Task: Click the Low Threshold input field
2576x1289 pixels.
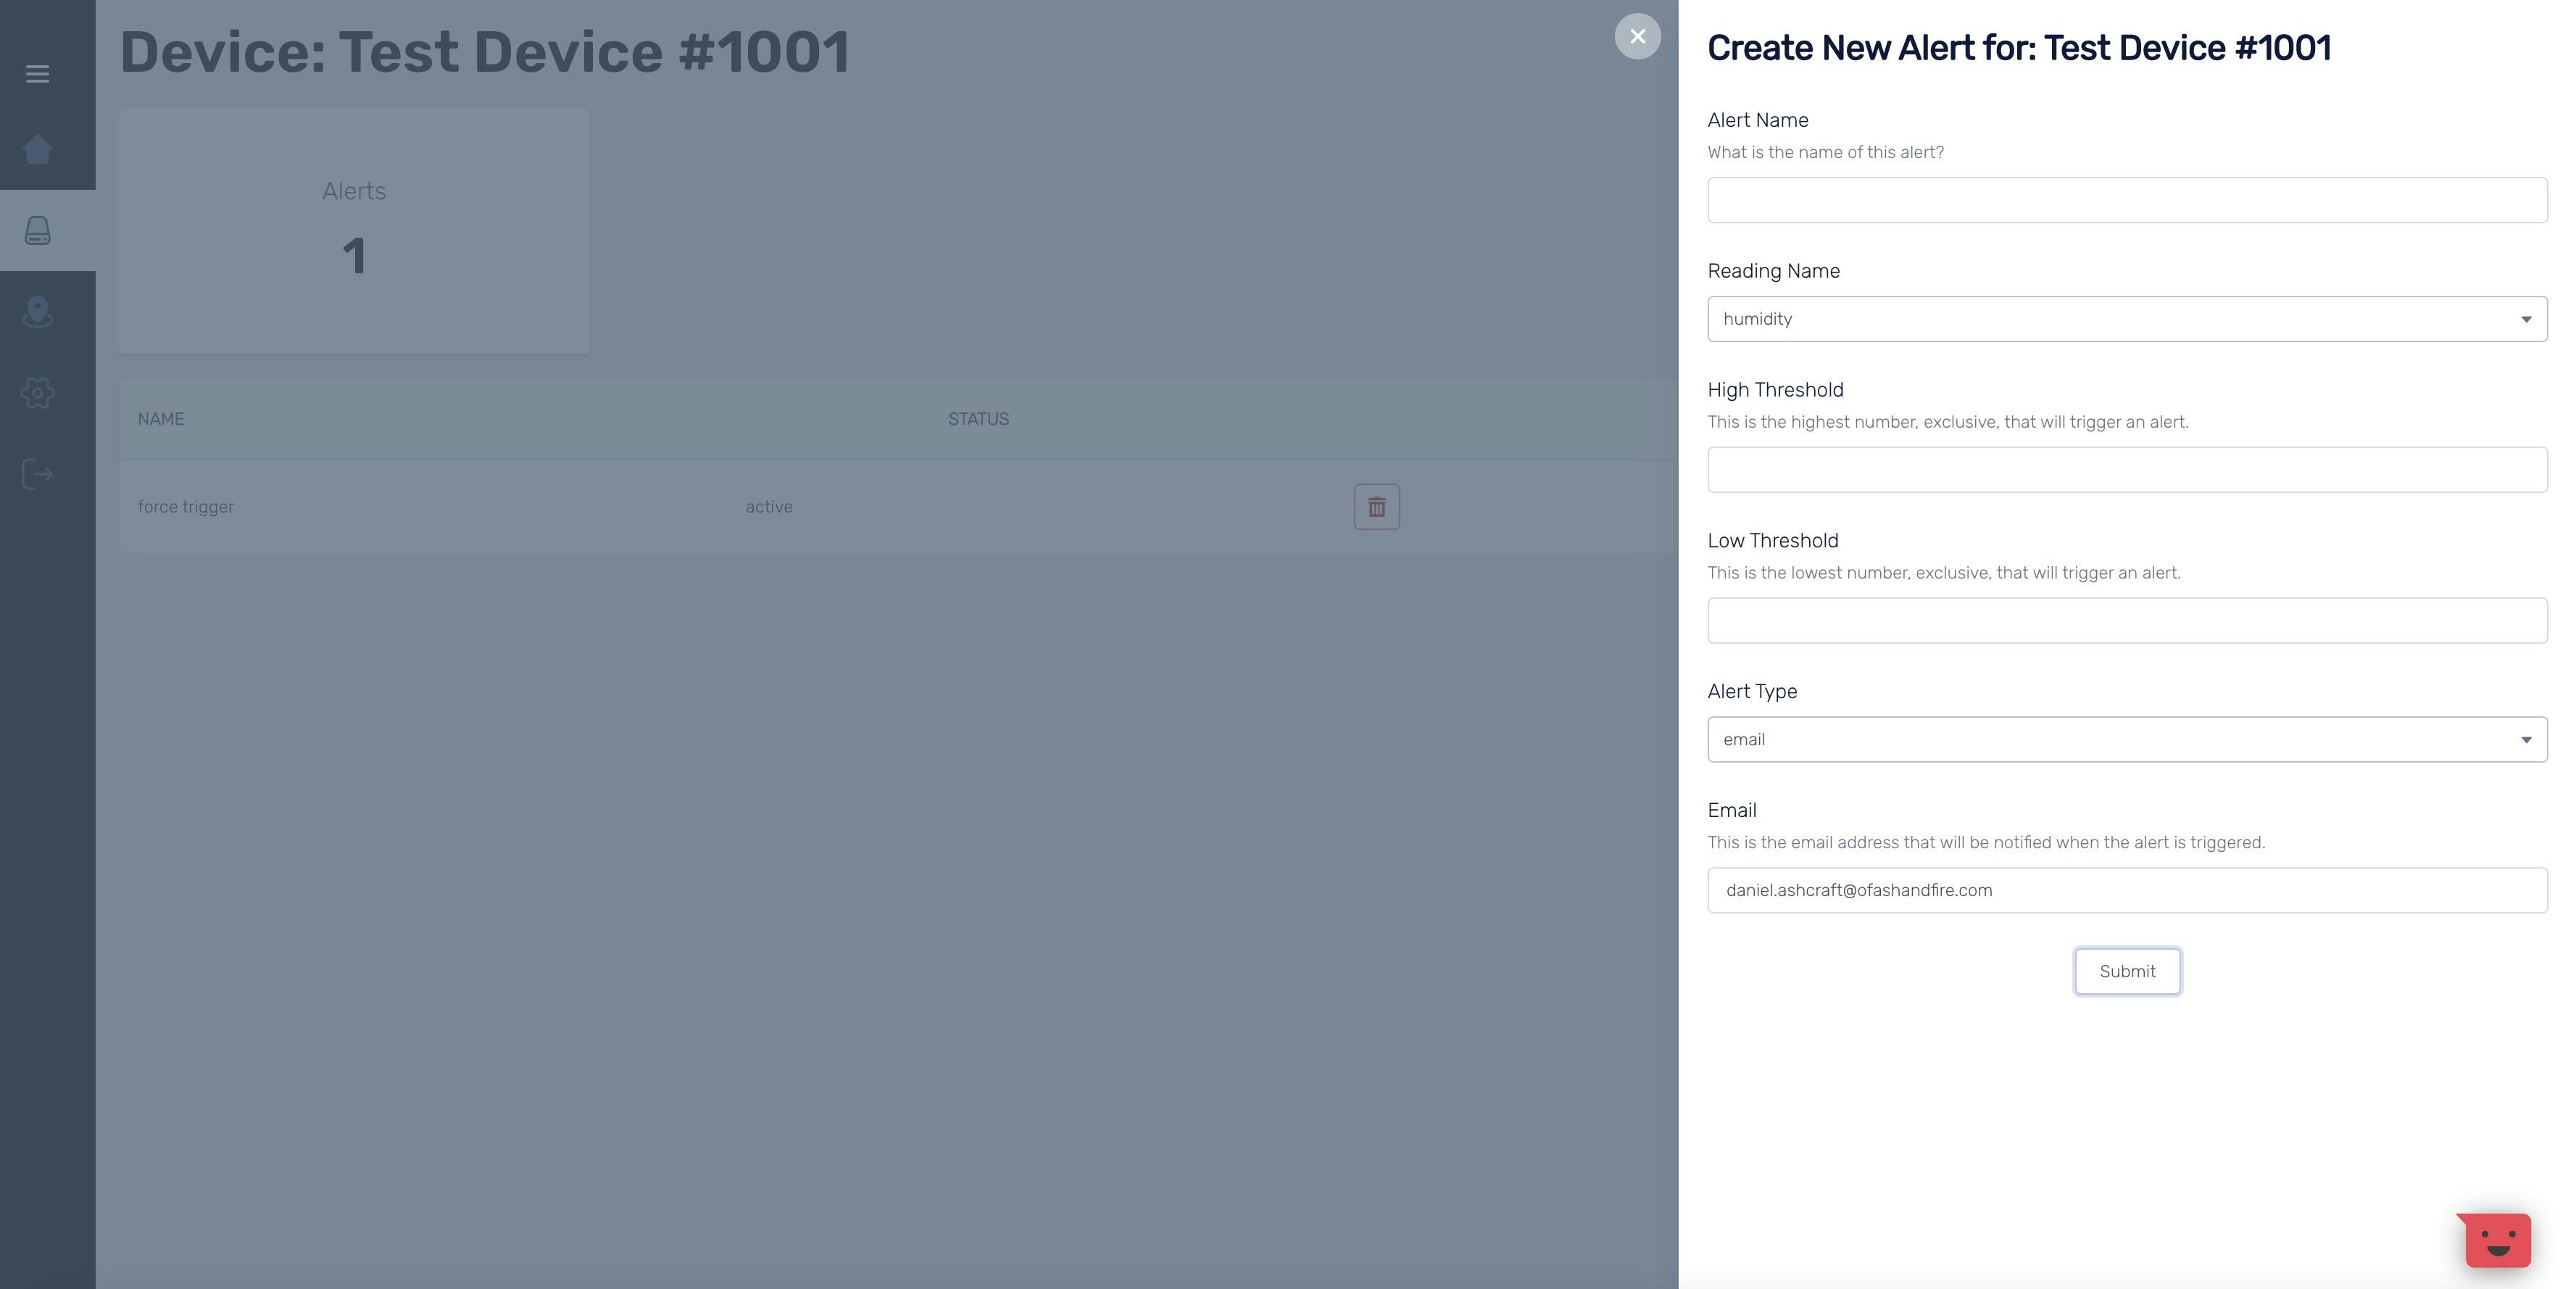Action: click(x=2127, y=621)
